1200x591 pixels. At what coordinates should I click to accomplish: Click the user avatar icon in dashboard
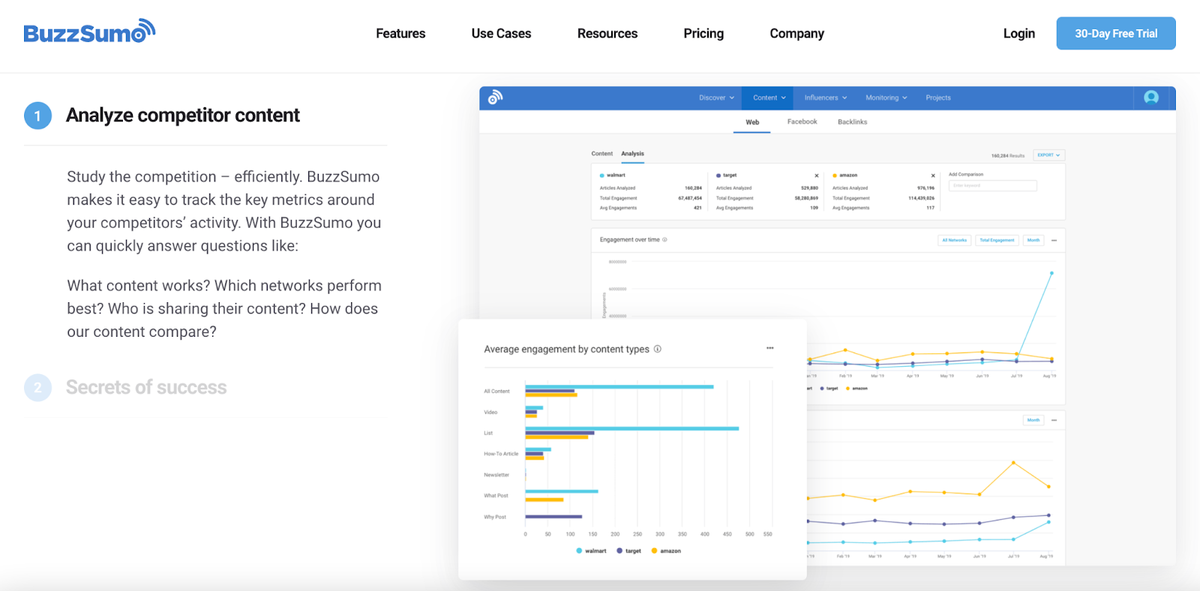coord(1151,97)
